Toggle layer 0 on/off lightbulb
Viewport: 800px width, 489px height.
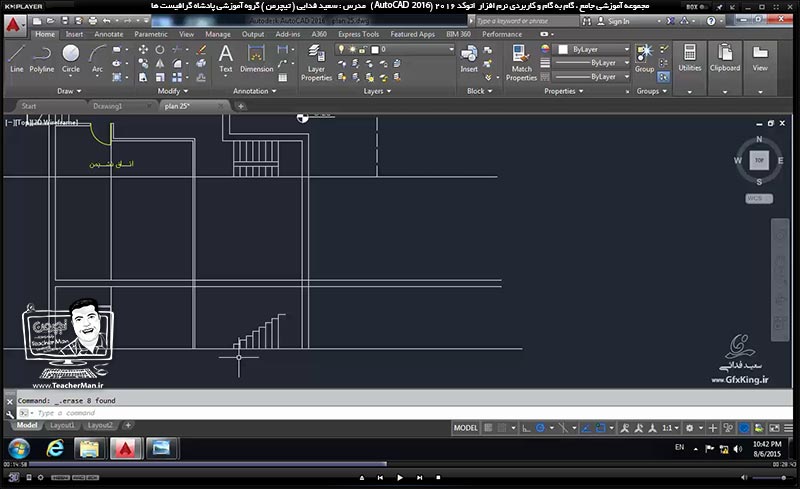pyautogui.click(x=341, y=49)
